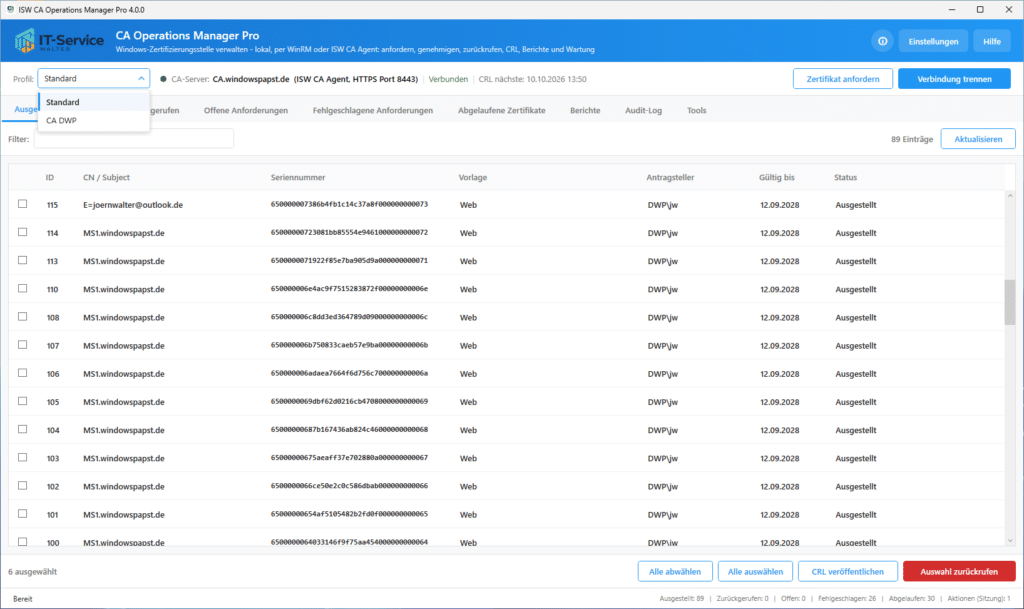Click CRL veröffentlichen button
This screenshot has width=1024, height=609.
click(x=848, y=571)
